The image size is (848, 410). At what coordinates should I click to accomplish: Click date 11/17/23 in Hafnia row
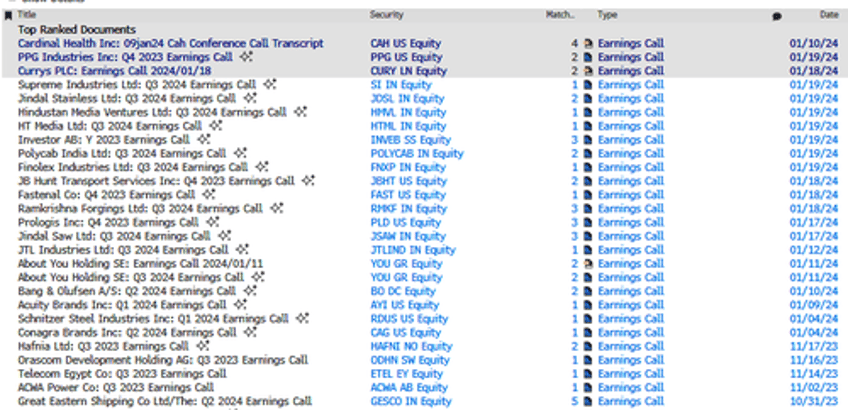pyautogui.click(x=814, y=346)
